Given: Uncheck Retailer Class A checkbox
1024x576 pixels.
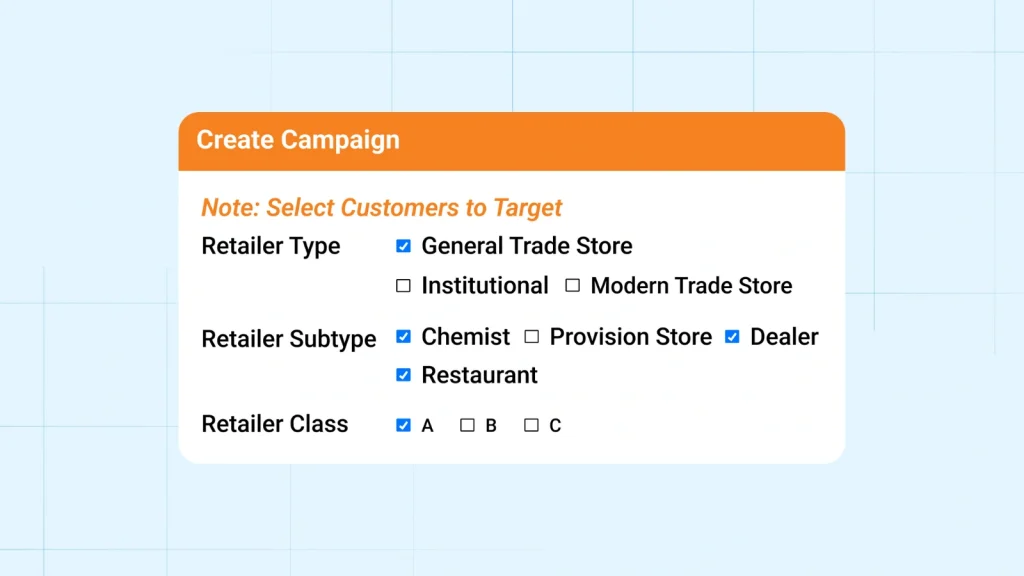Looking at the screenshot, I should (403, 425).
